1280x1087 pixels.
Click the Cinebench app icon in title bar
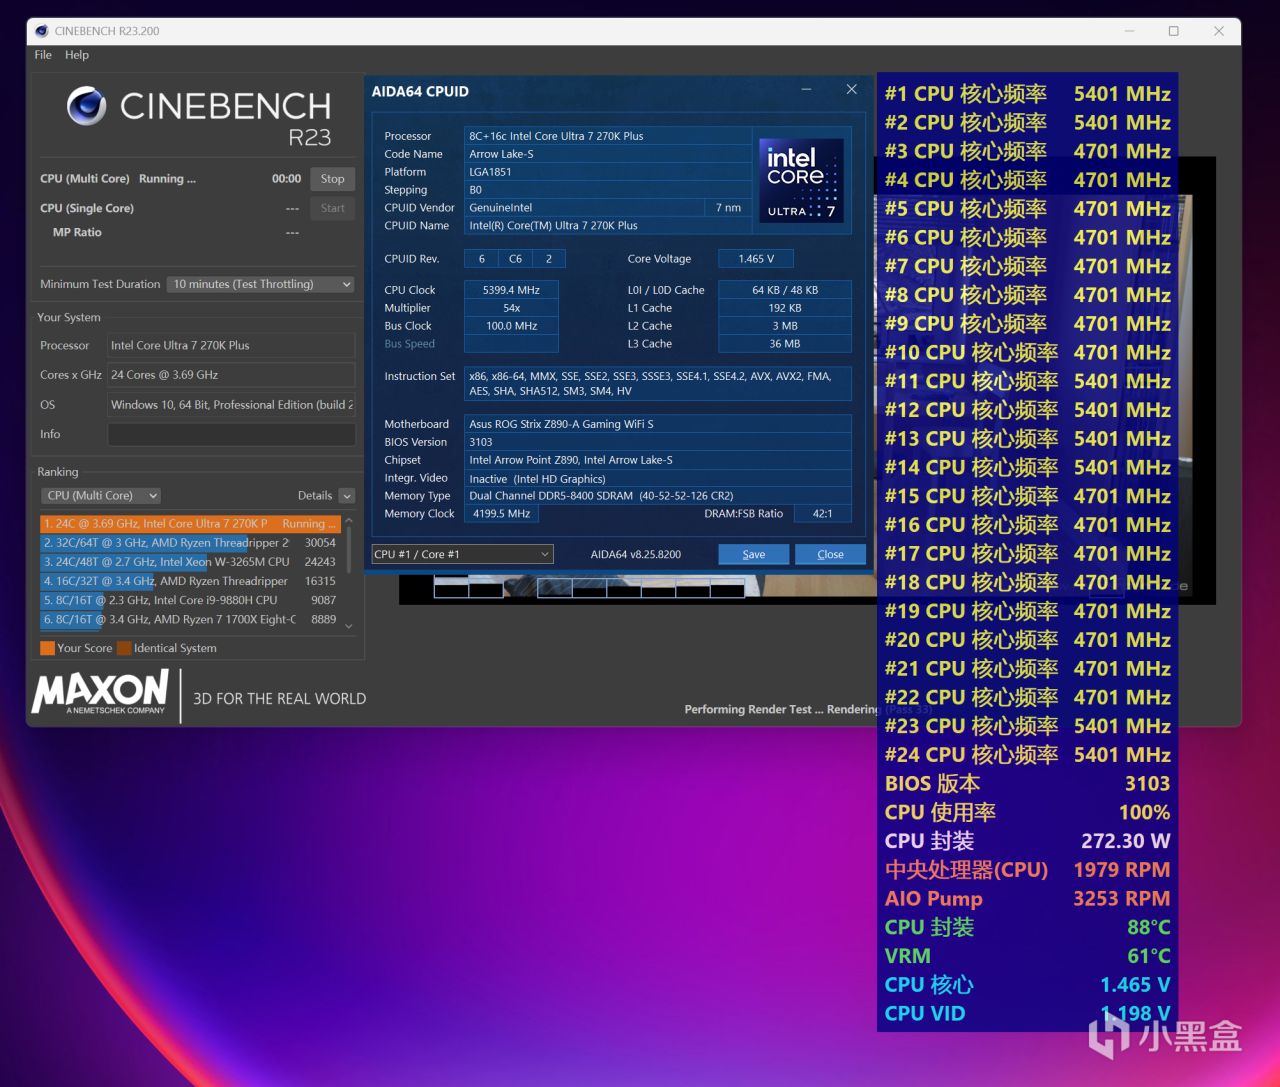pyautogui.click(x=42, y=31)
